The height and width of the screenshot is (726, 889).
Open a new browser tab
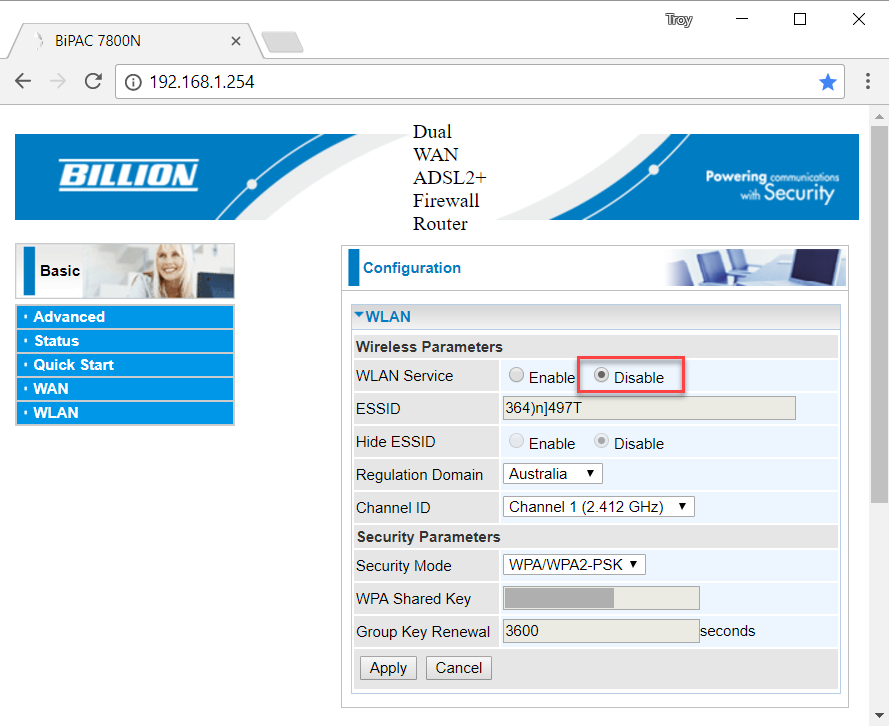click(x=283, y=42)
